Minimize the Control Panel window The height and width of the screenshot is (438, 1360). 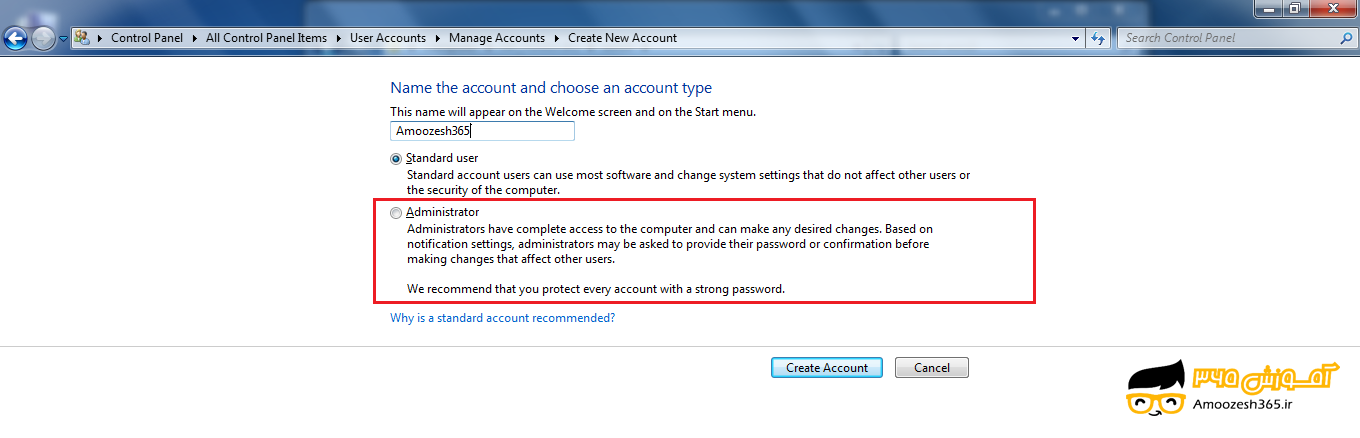pos(1268,8)
